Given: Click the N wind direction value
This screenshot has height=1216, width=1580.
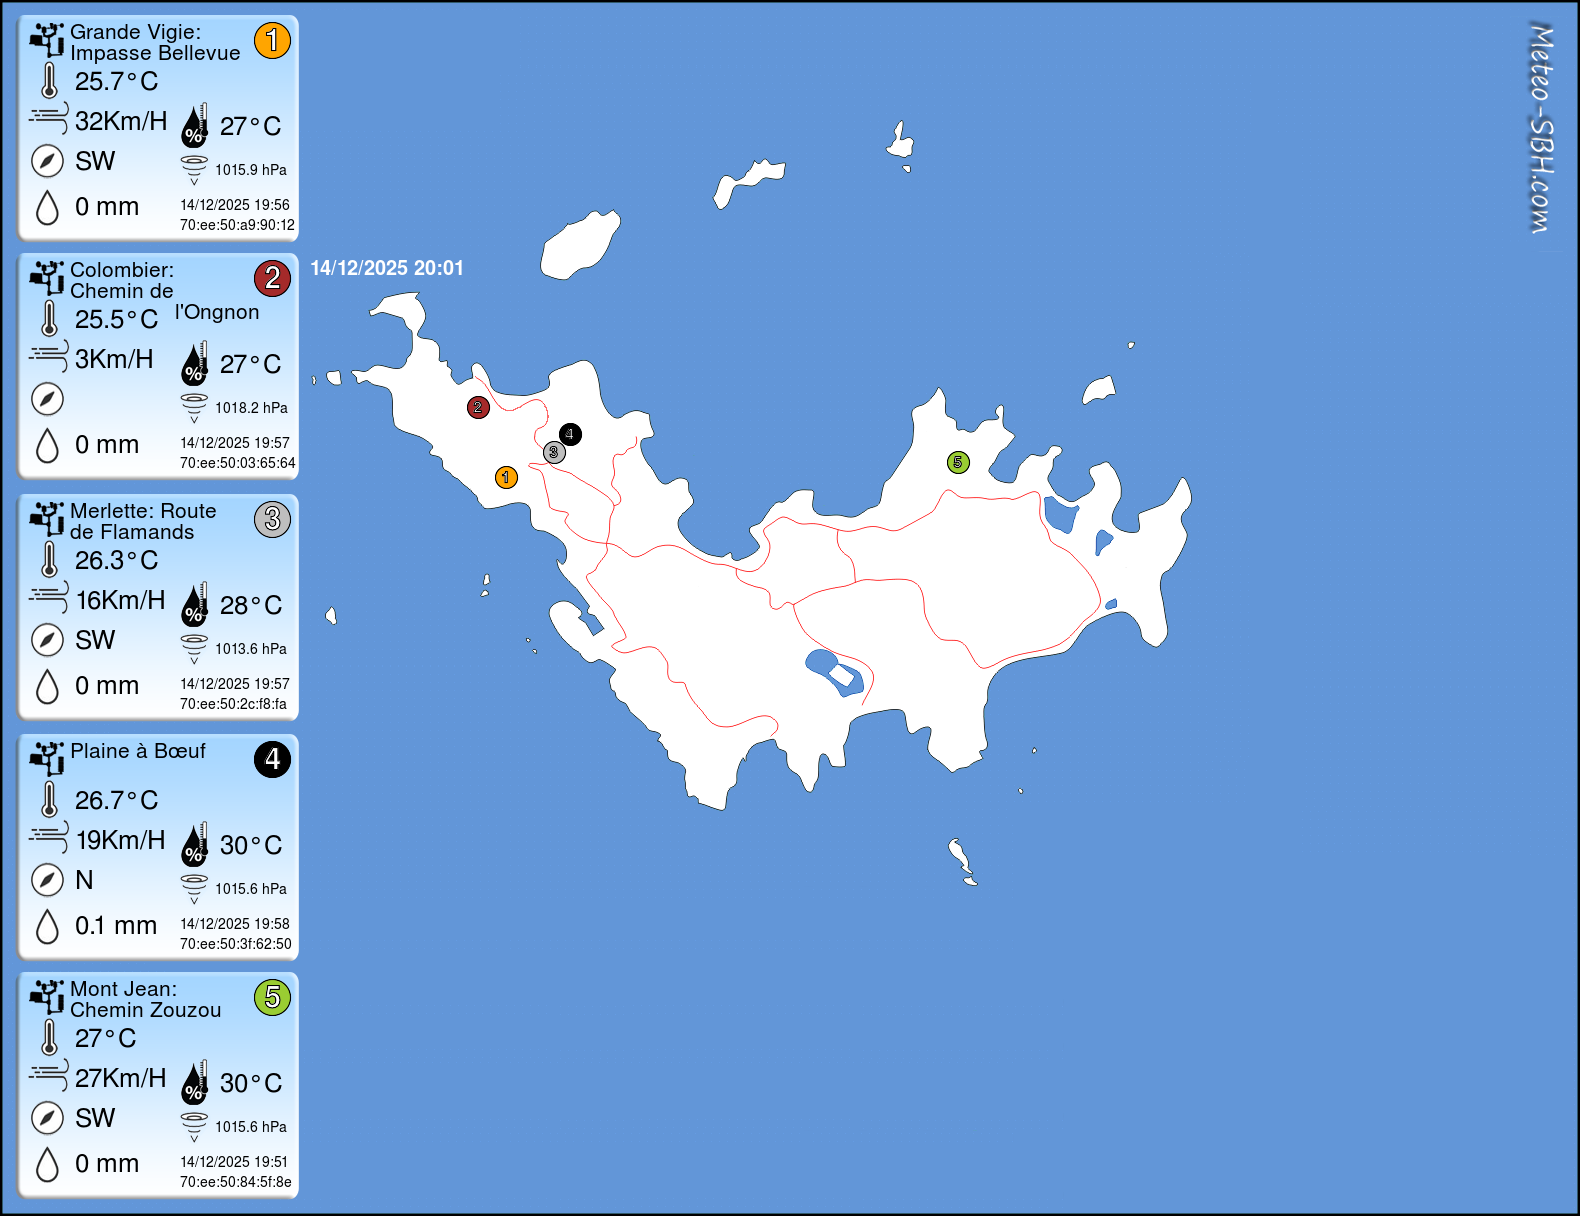Looking at the screenshot, I should [x=84, y=880].
